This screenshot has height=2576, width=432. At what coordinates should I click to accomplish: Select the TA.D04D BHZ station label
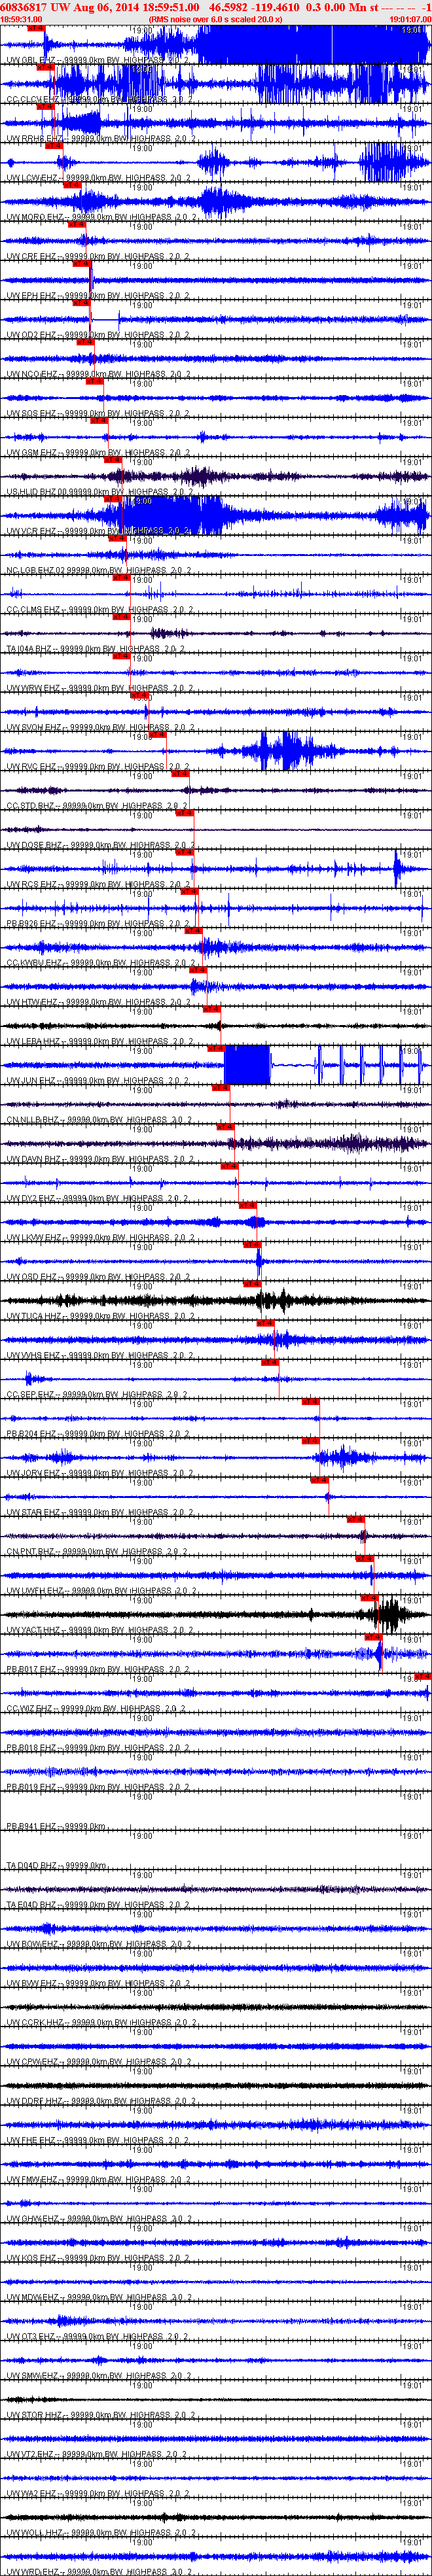tap(31, 1865)
